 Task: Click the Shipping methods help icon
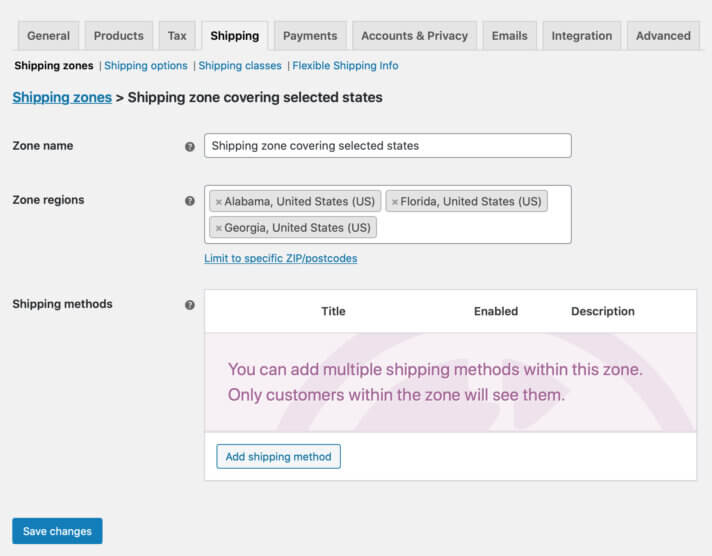tap(190, 305)
